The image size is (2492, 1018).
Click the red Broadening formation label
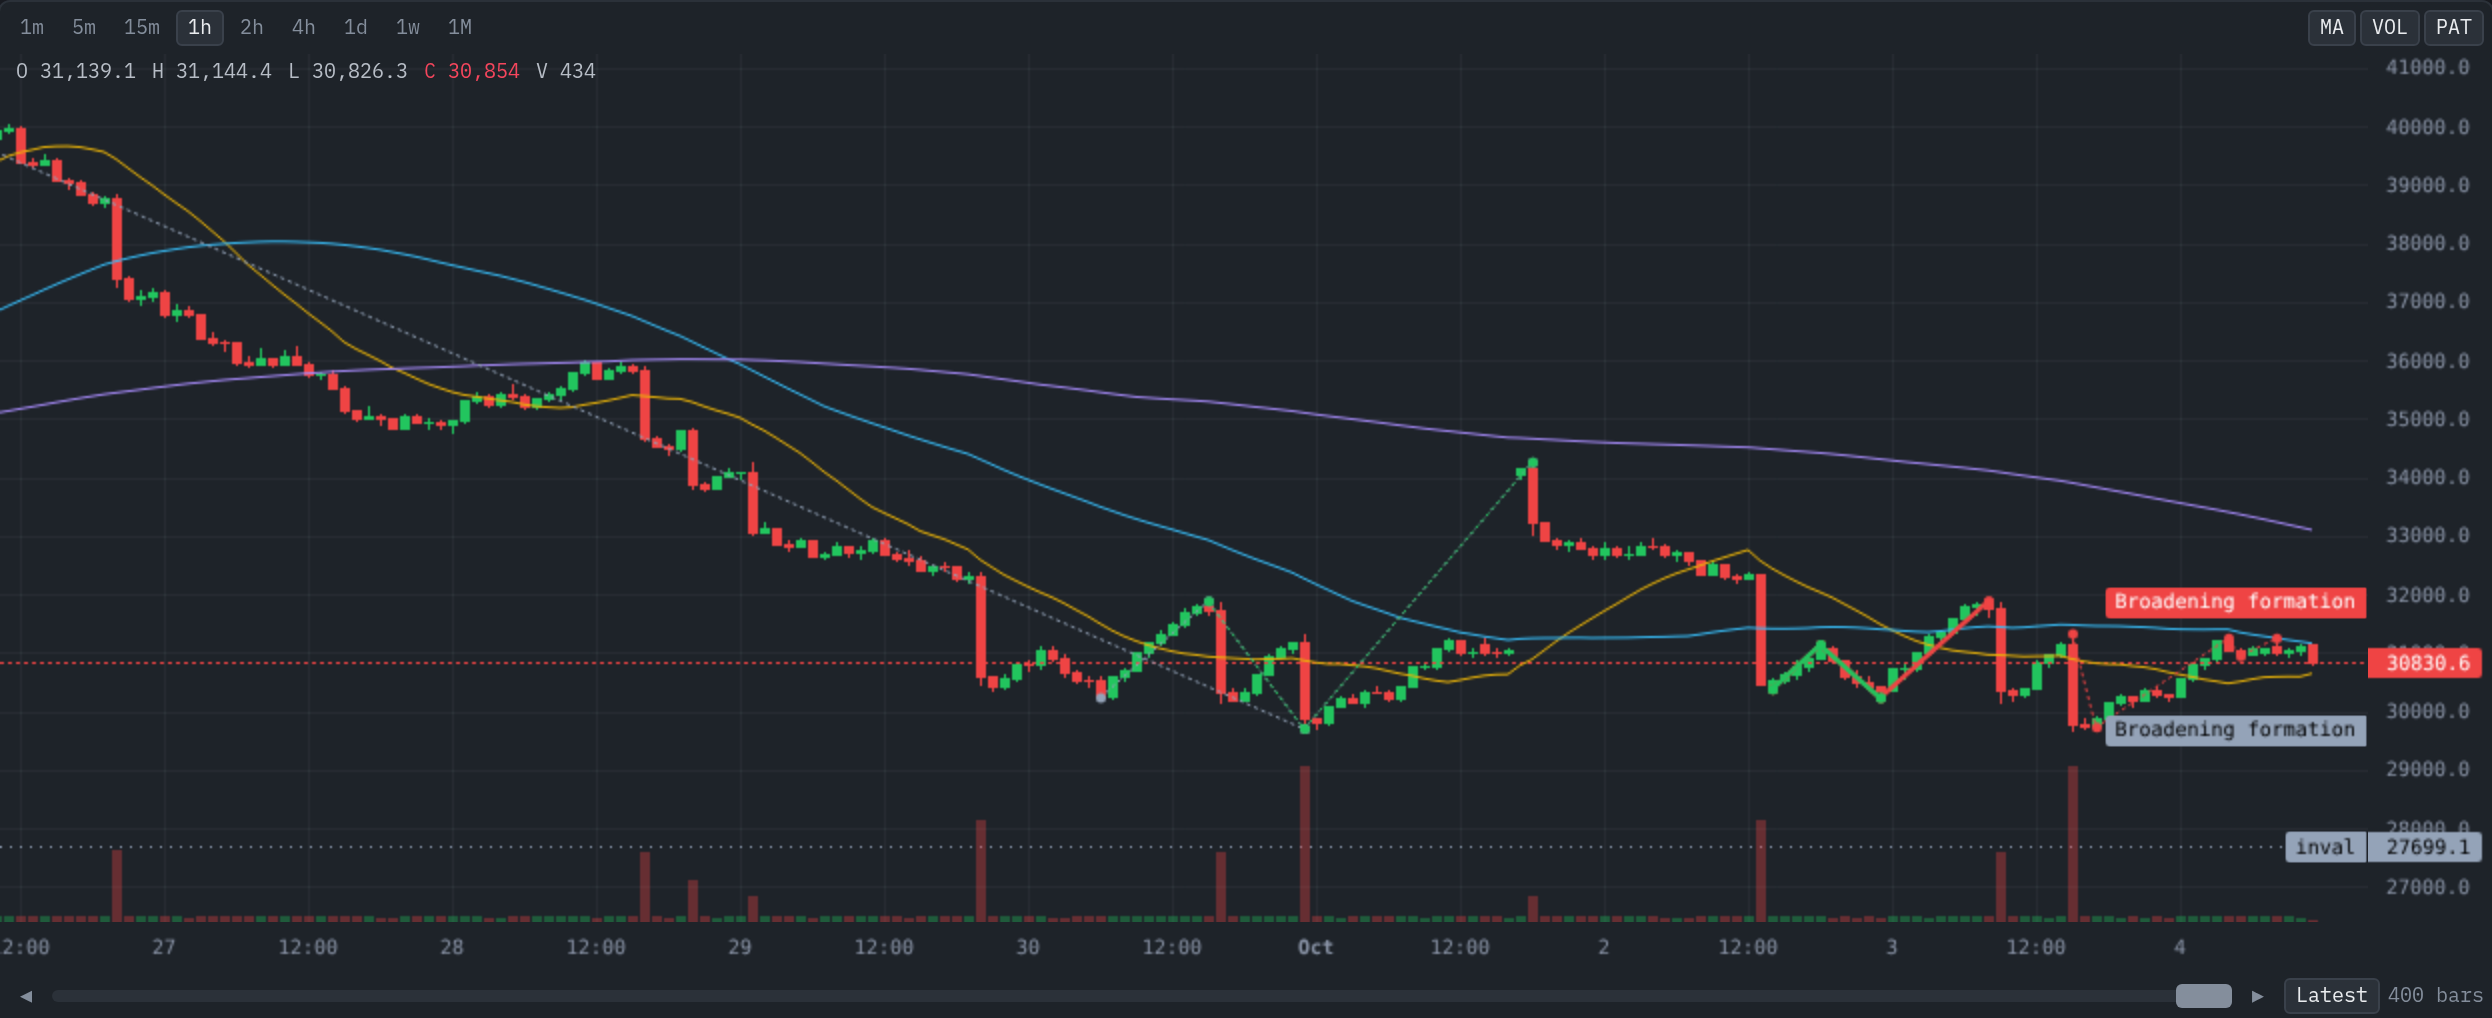[x=2235, y=602]
